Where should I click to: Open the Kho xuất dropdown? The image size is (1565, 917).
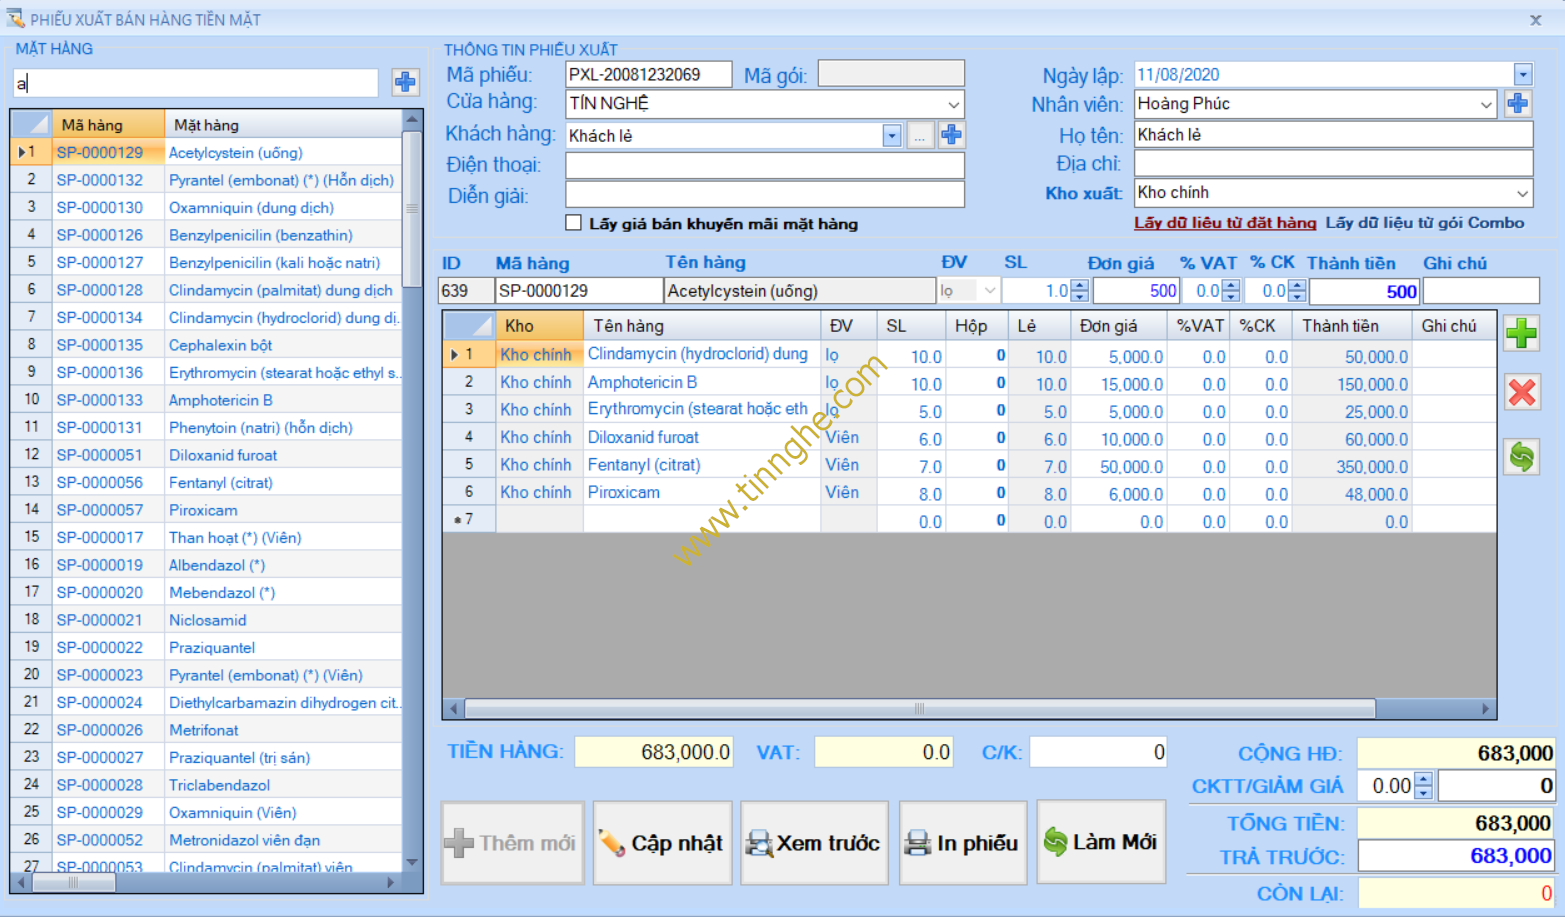1522,193
